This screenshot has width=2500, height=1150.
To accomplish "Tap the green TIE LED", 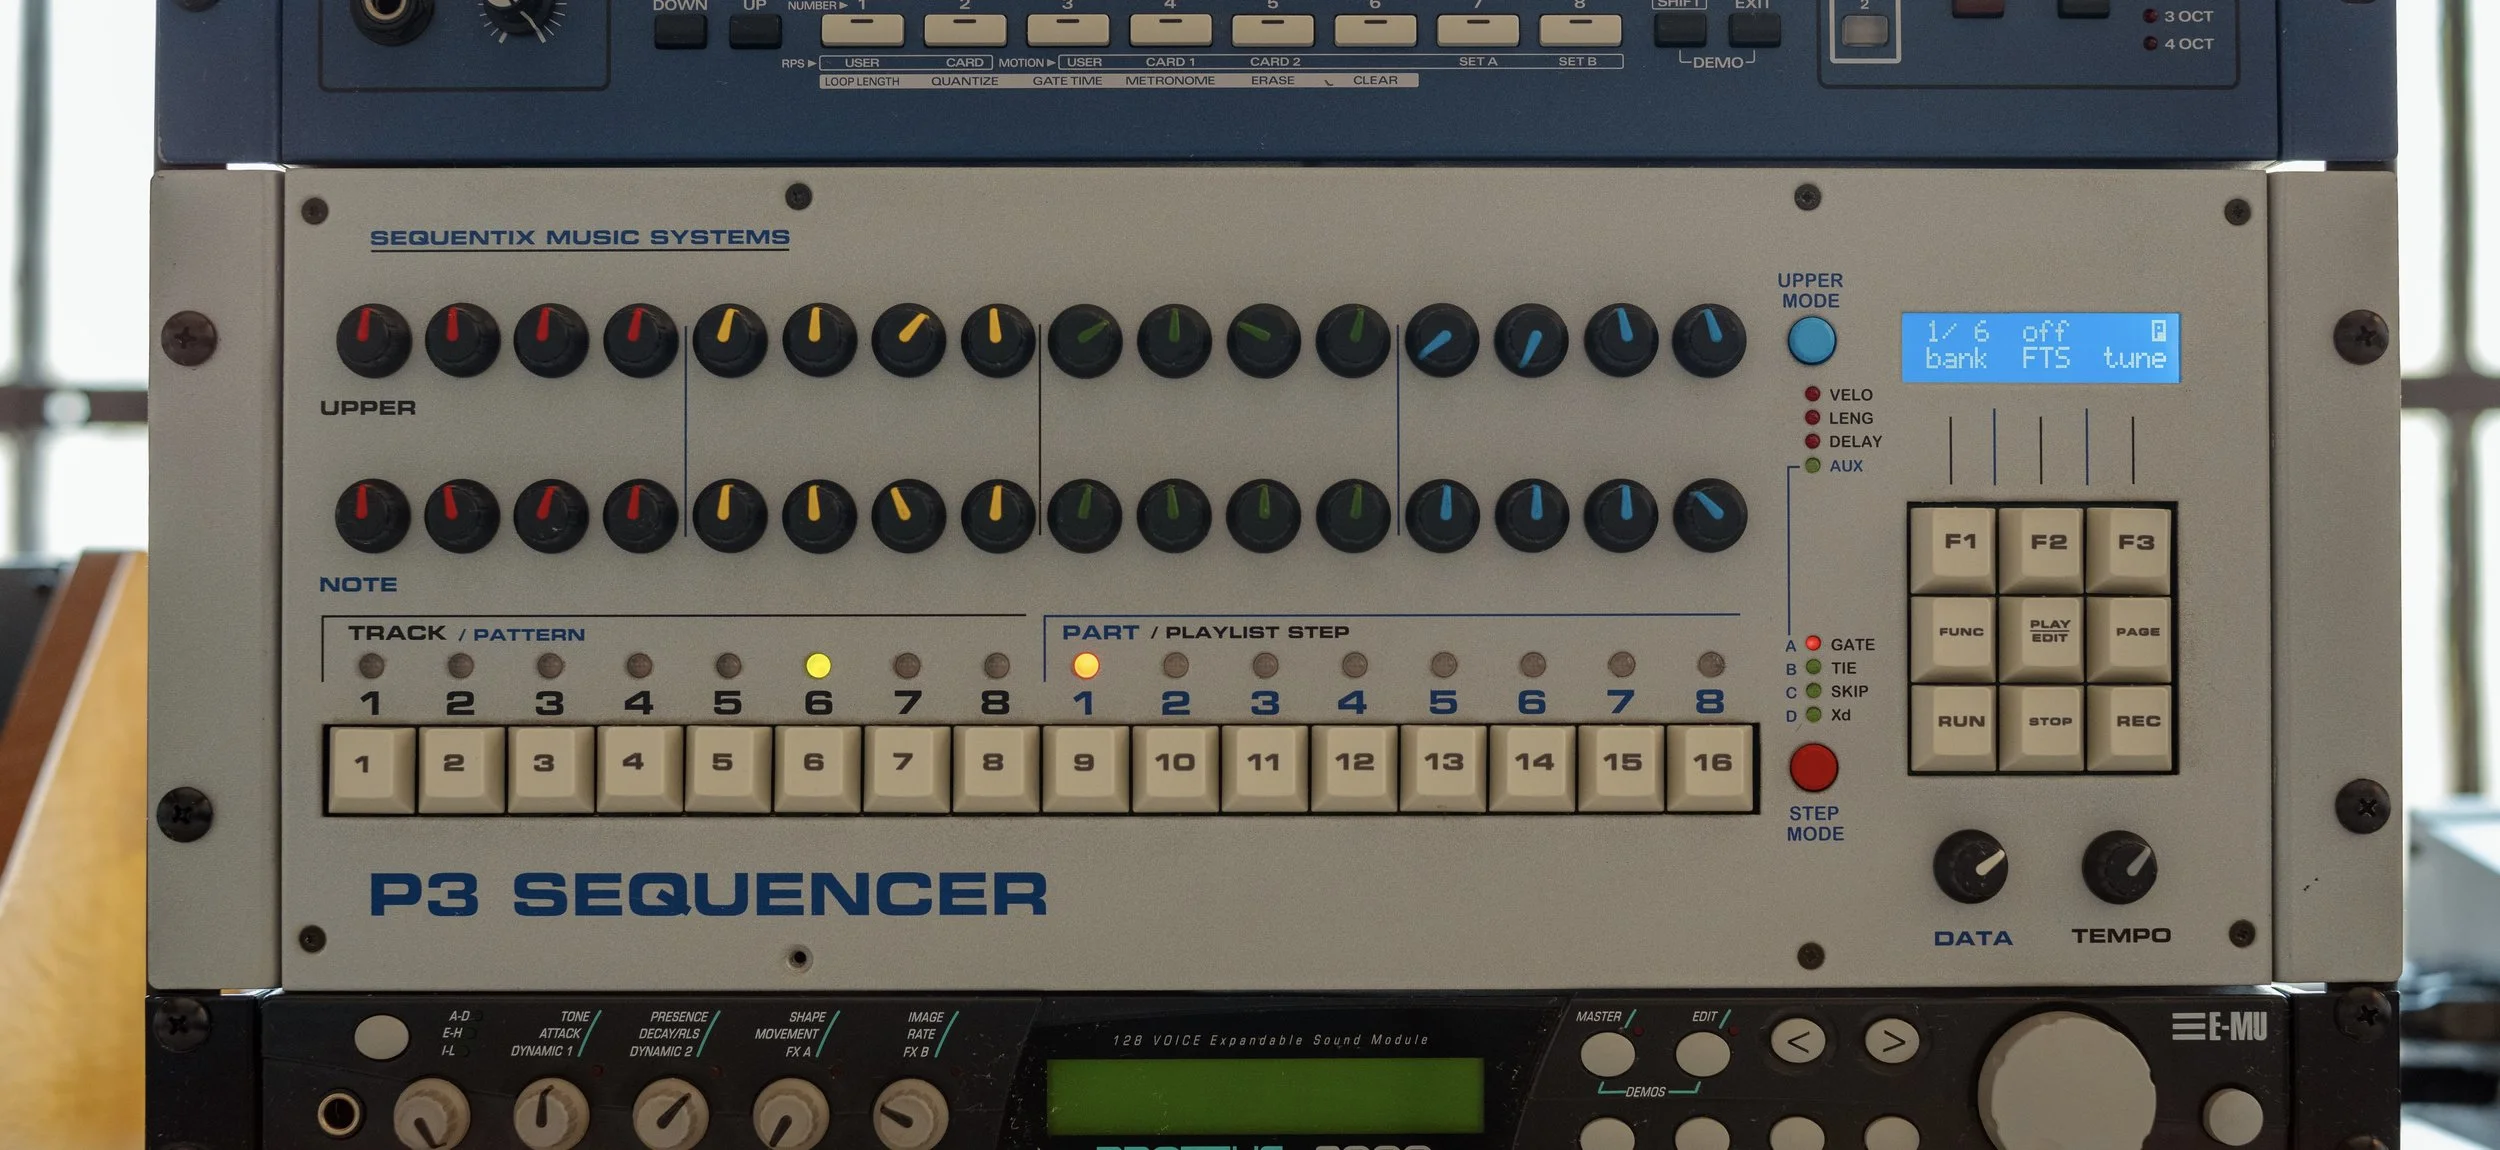I will [1813, 667].
